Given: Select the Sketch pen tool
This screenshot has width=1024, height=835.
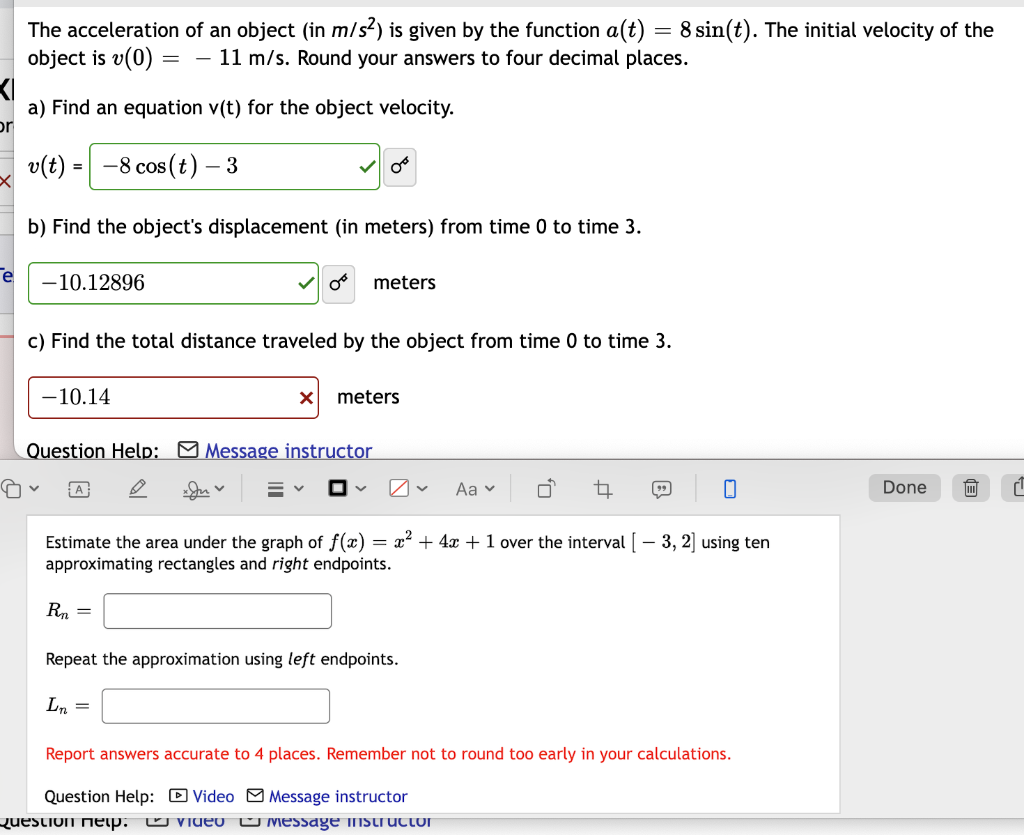Looking at the screenshot, I should (137, 488).
